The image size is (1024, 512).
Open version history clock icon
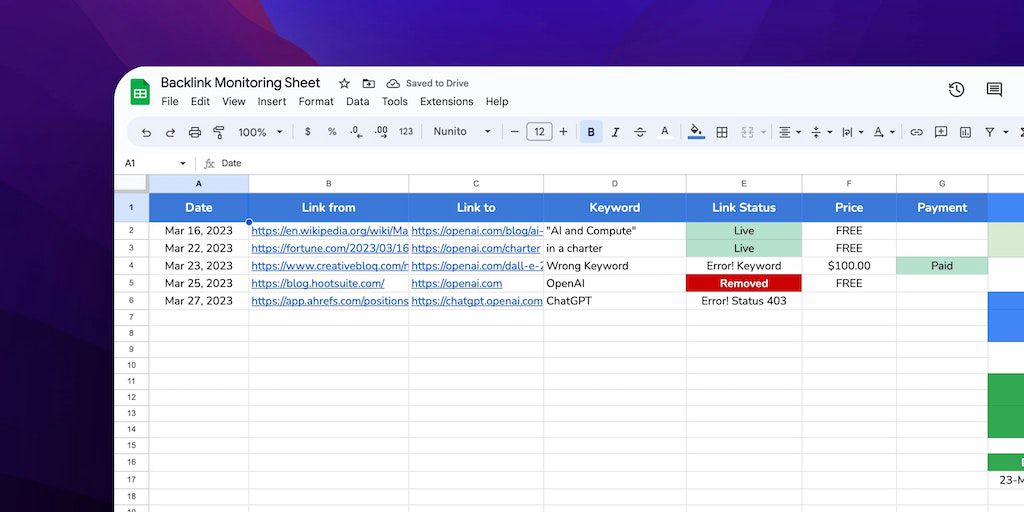point(956,90)
